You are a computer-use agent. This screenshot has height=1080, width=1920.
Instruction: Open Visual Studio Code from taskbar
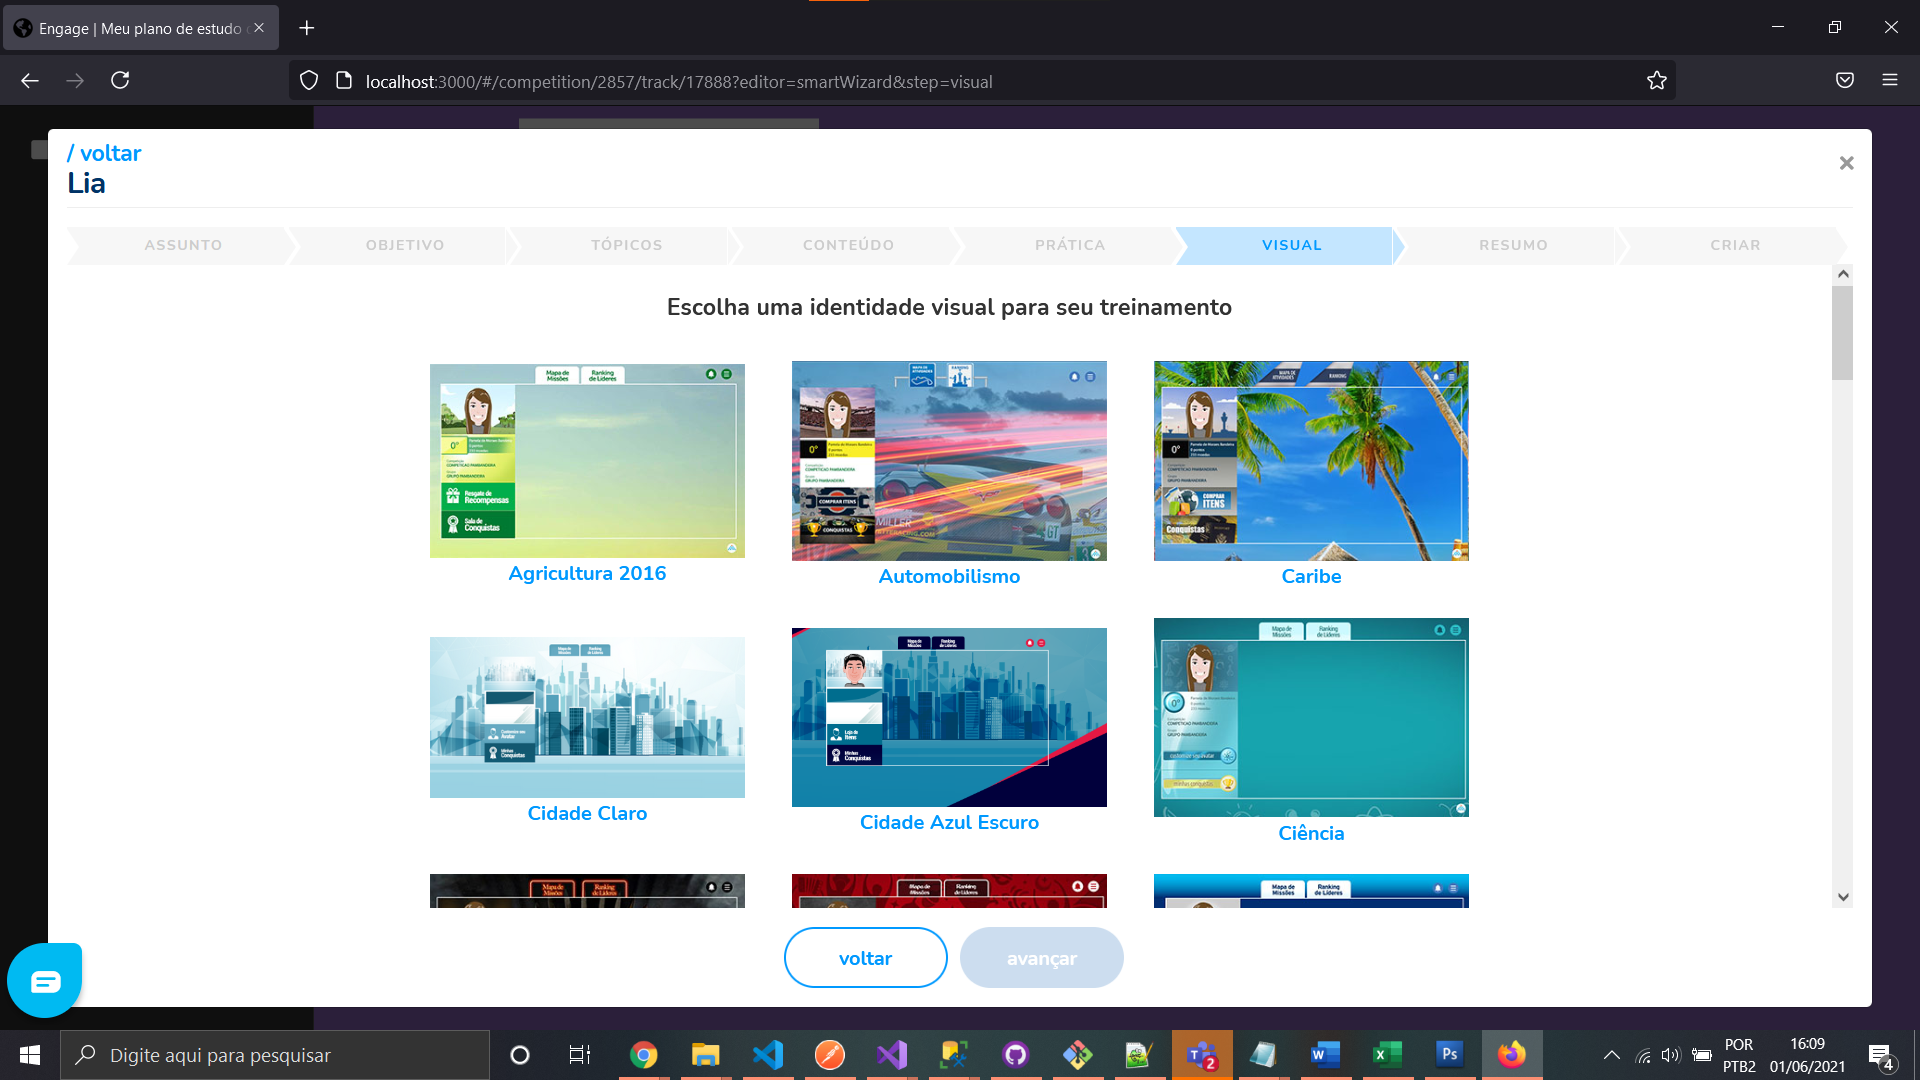click(768, 1055)
